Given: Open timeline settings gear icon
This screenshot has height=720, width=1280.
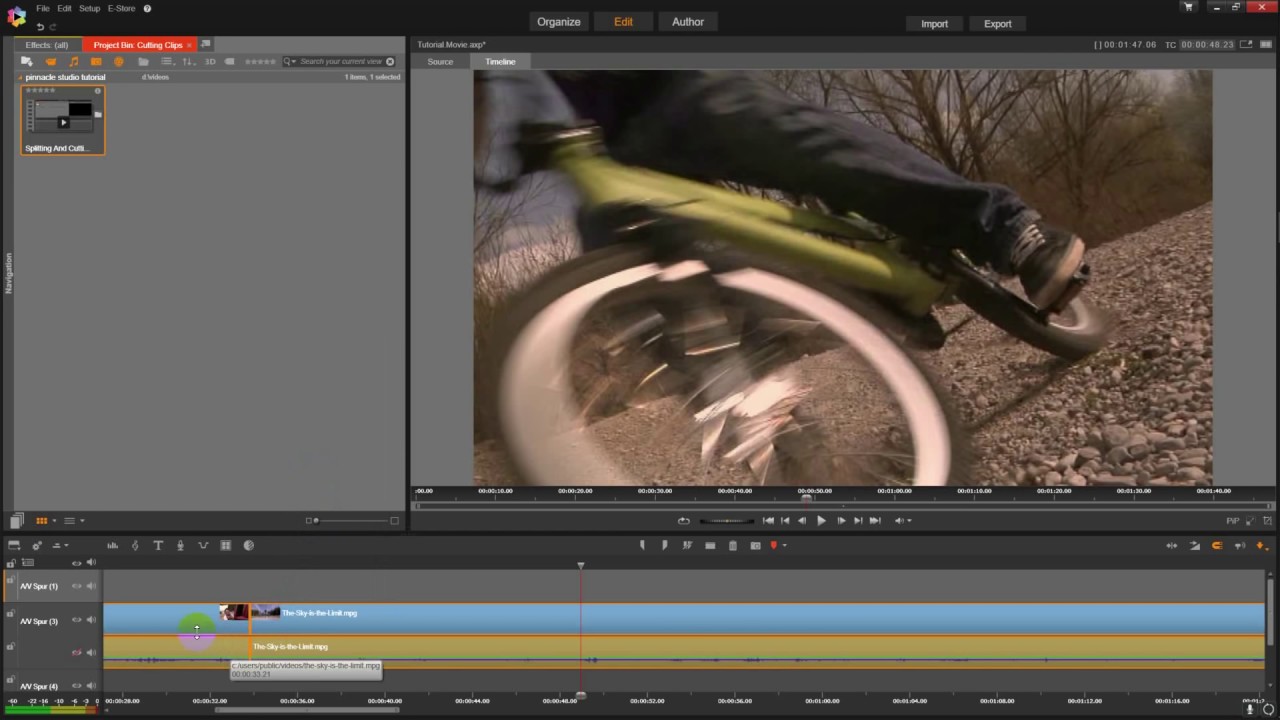Looking at the screenshot, I should pyautogui.click(x=37, y=545).
